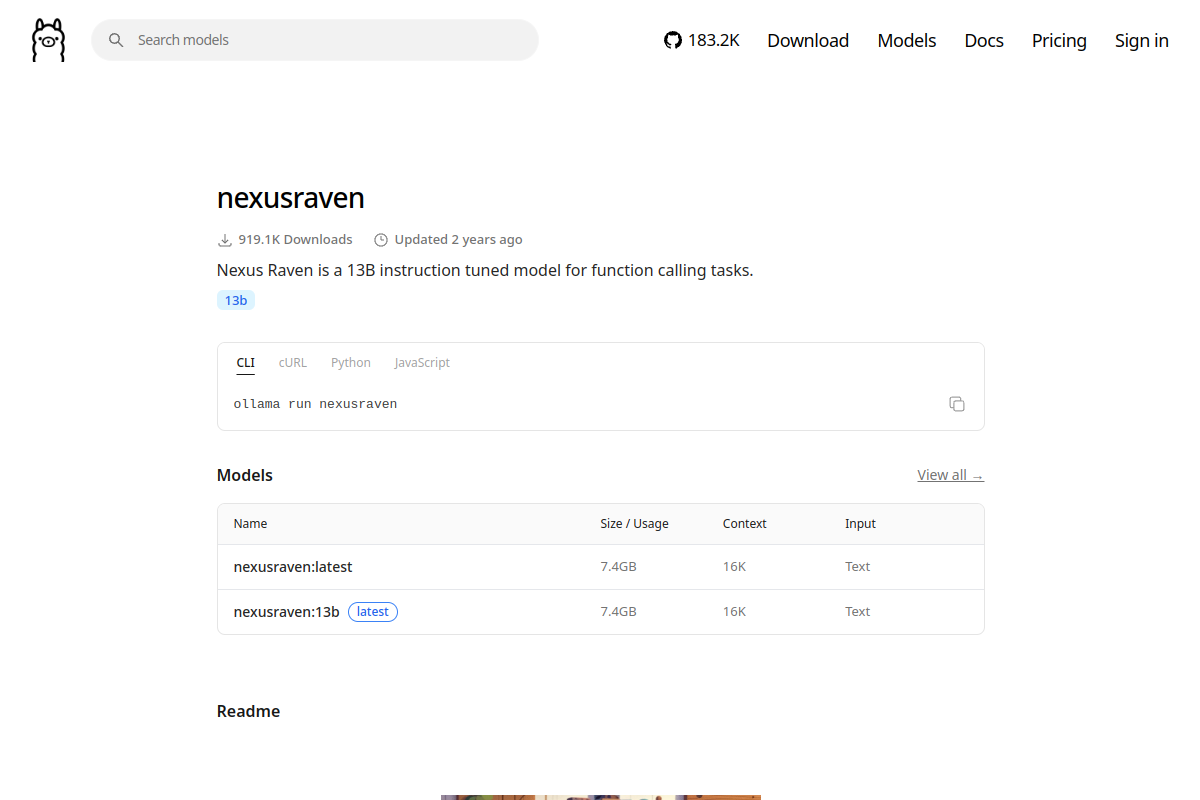Click the Context column header
This screenshot has height=800, width=1200.
tap(745, 524)
